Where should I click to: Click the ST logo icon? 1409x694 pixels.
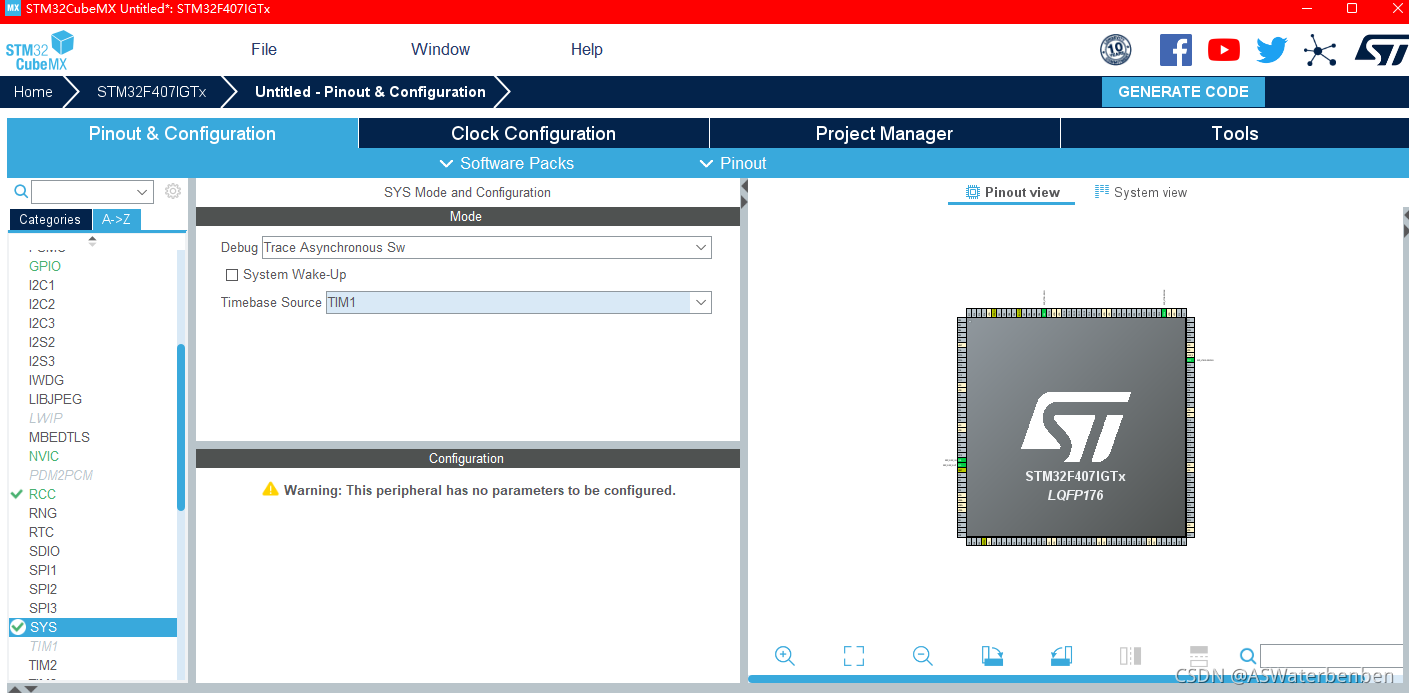(1381, 50)
